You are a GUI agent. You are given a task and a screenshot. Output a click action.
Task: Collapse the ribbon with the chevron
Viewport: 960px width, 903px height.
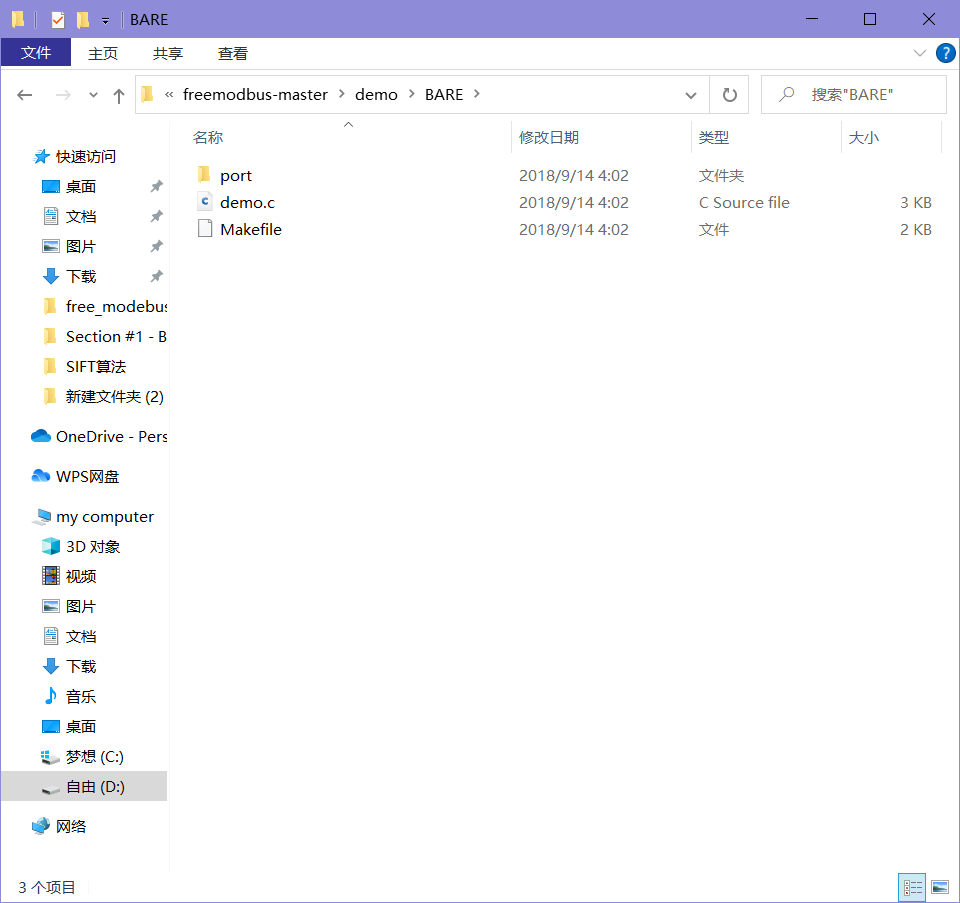pyautogui.click(x=920, y=53)
